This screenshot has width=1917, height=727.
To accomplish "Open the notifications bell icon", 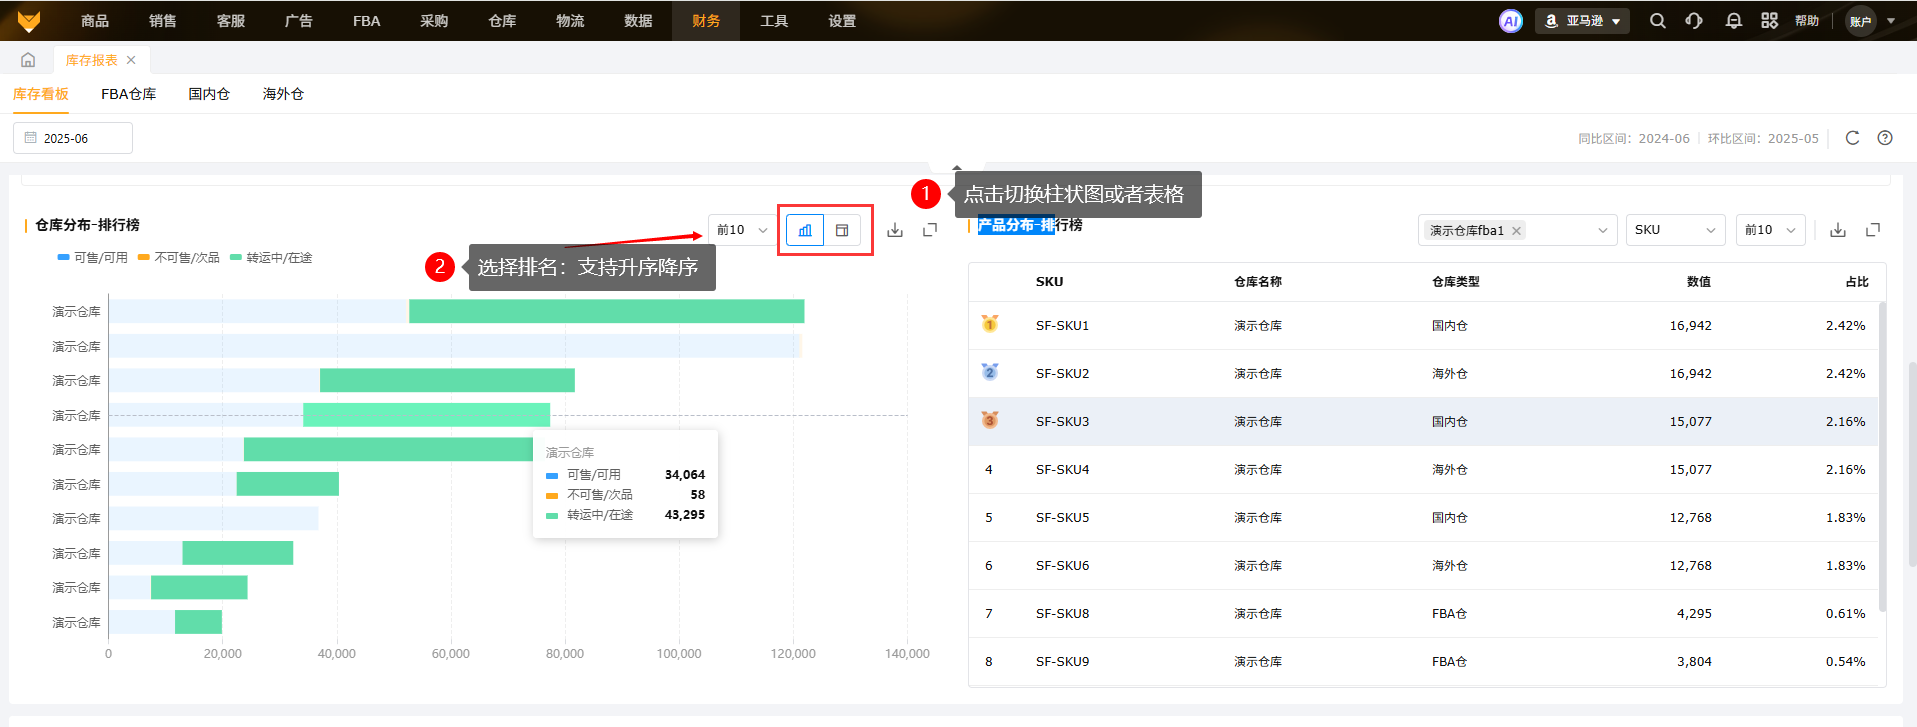I will click(1734, 21).
